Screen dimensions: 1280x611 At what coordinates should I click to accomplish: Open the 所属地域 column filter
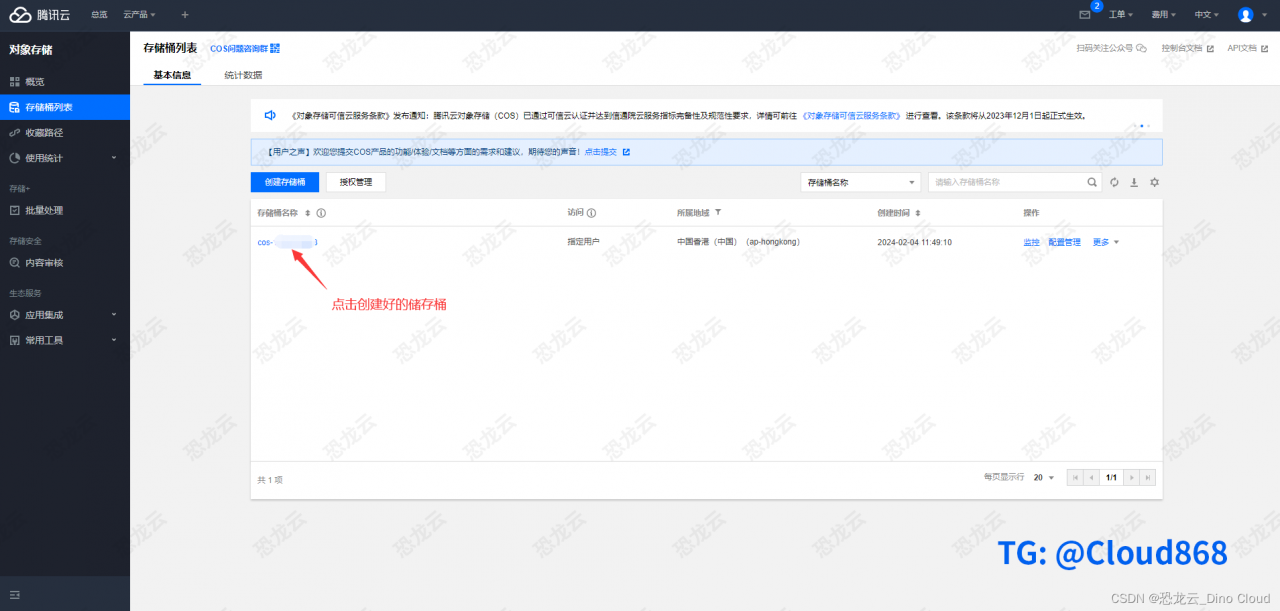click(x=719, y=213)
